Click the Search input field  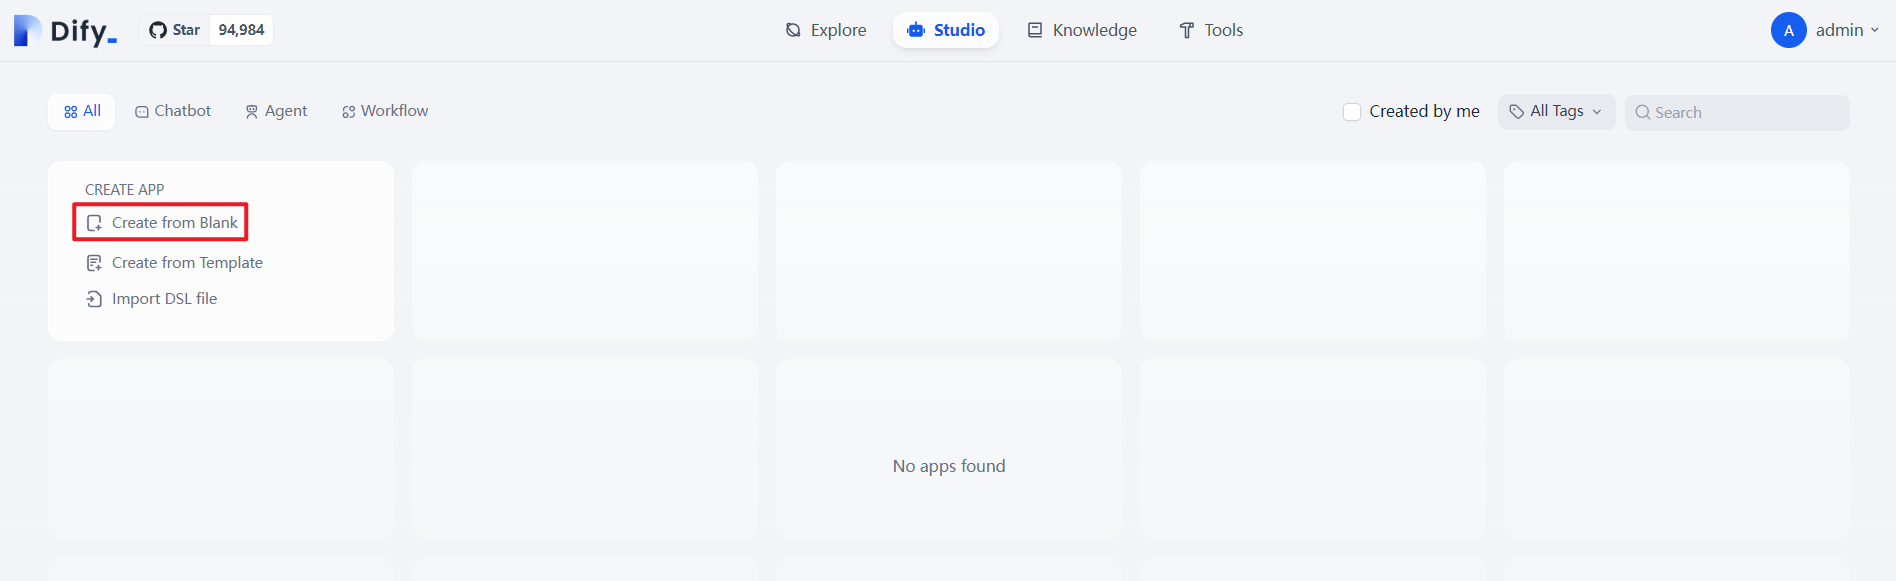click(x=1737, y=112)
